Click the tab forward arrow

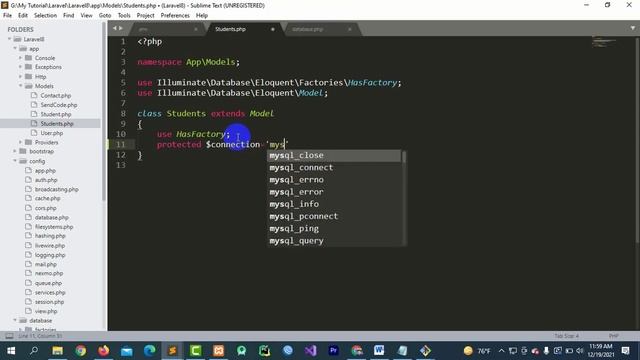point(121,28)
